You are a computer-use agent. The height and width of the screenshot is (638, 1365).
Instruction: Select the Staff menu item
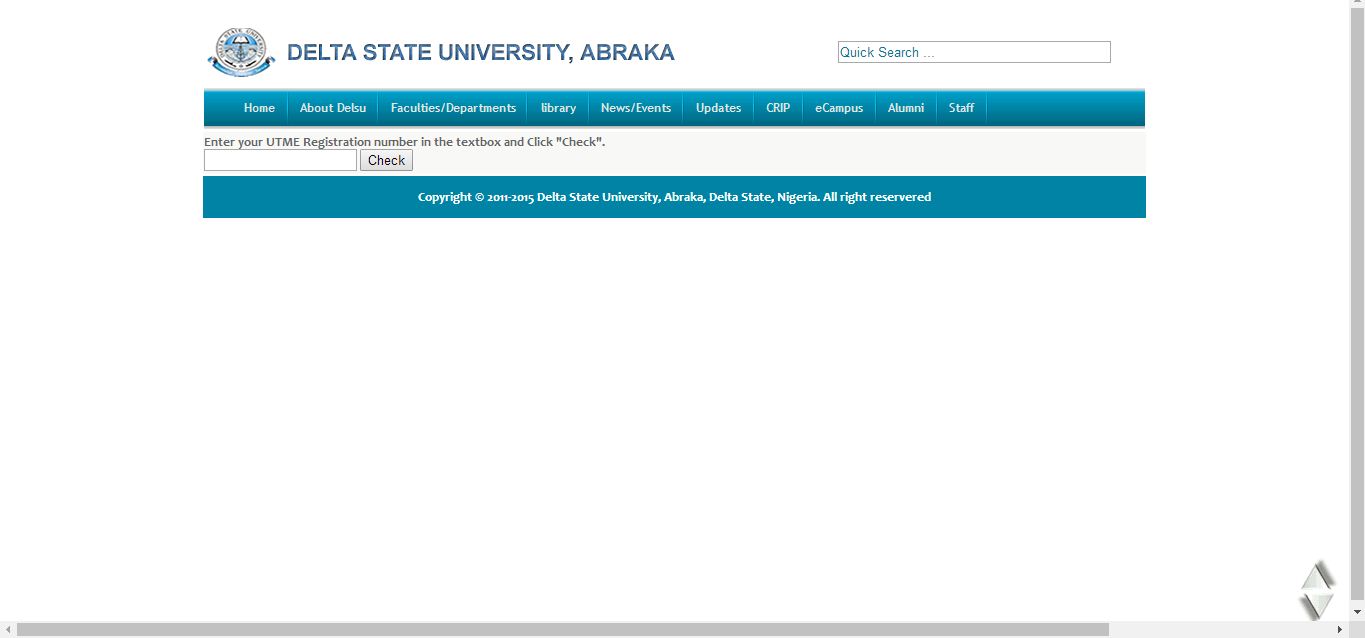click(961, 108)
